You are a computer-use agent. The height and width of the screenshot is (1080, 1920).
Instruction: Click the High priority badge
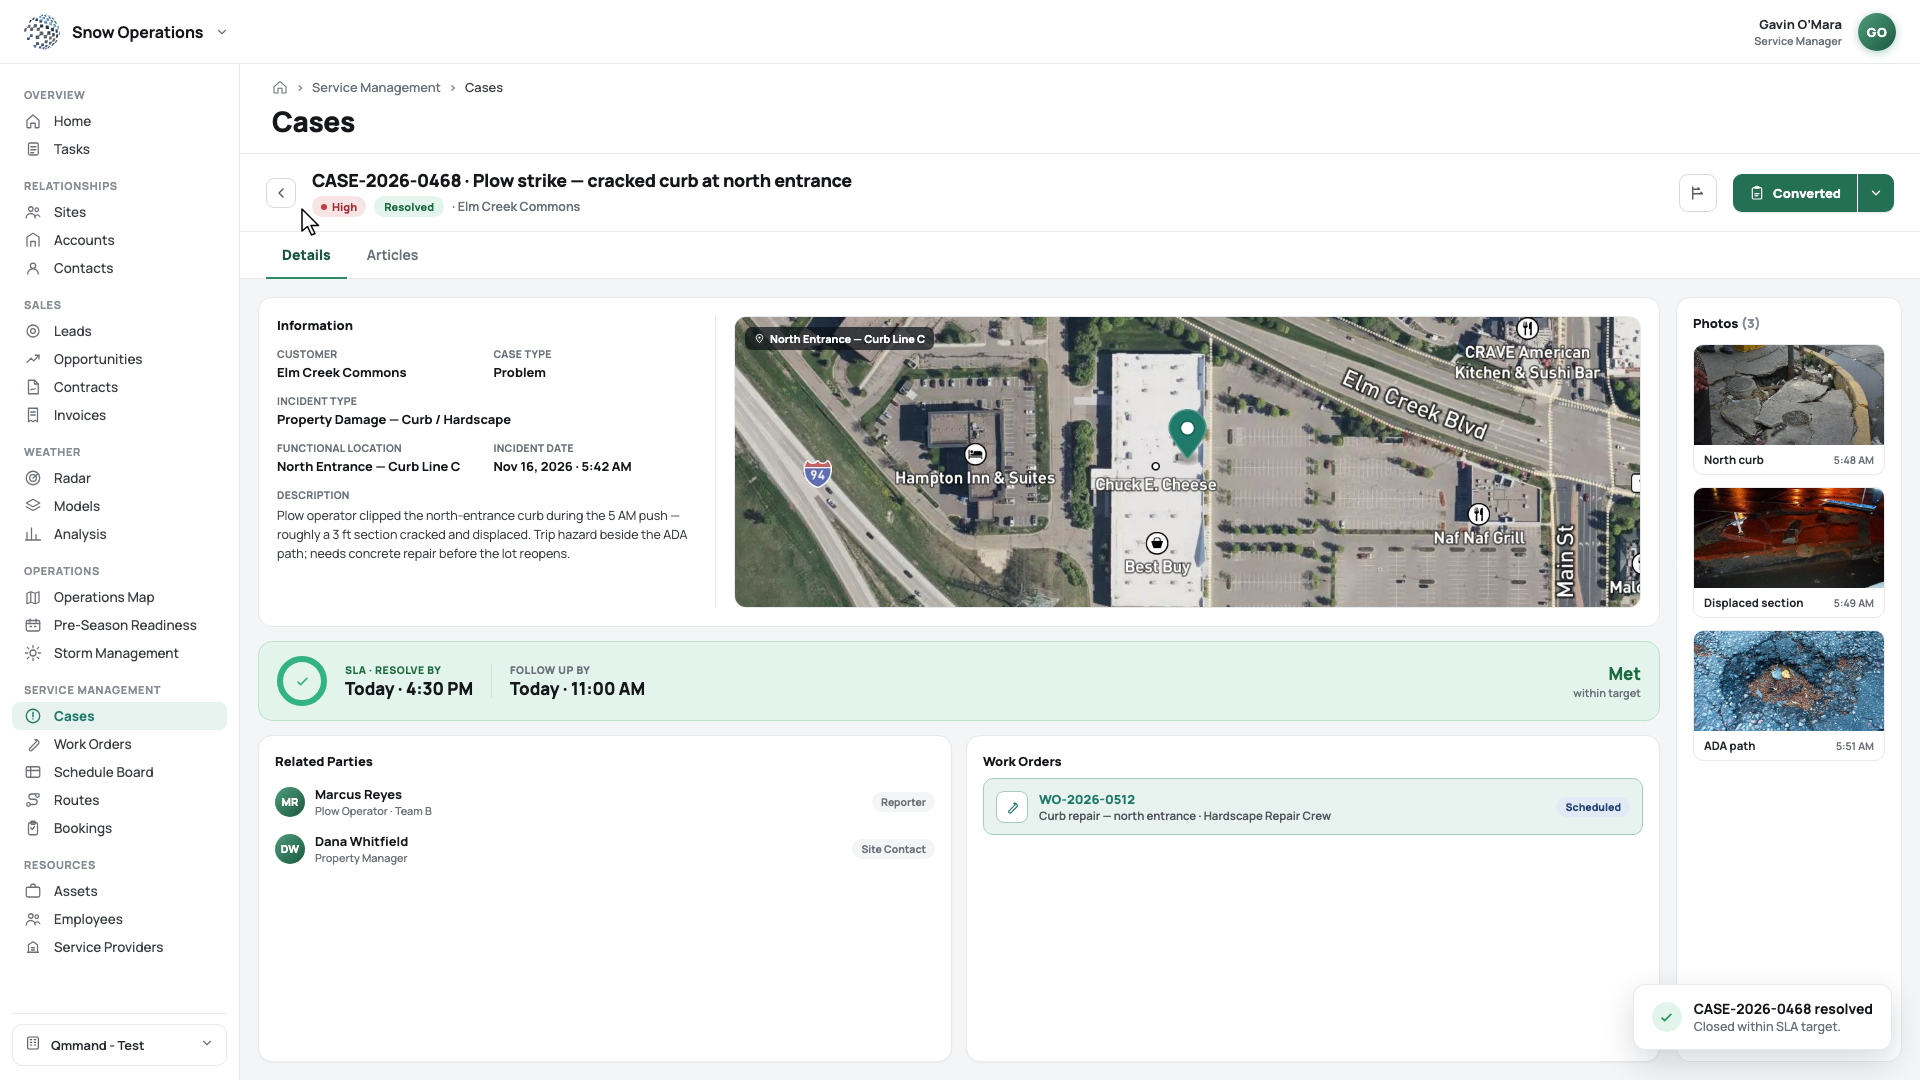pos(339,207)
